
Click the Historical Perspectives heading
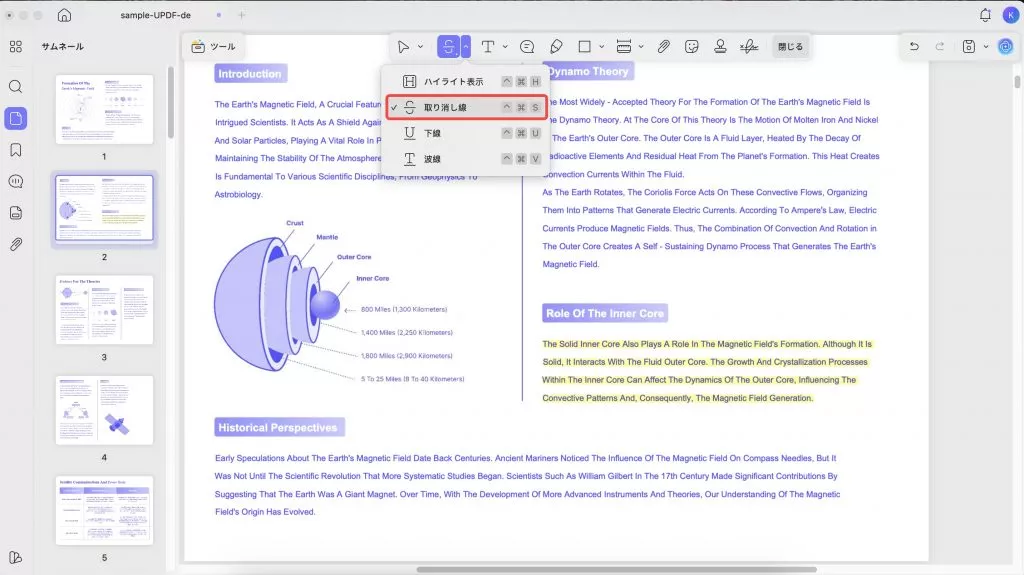pos(278,428)
